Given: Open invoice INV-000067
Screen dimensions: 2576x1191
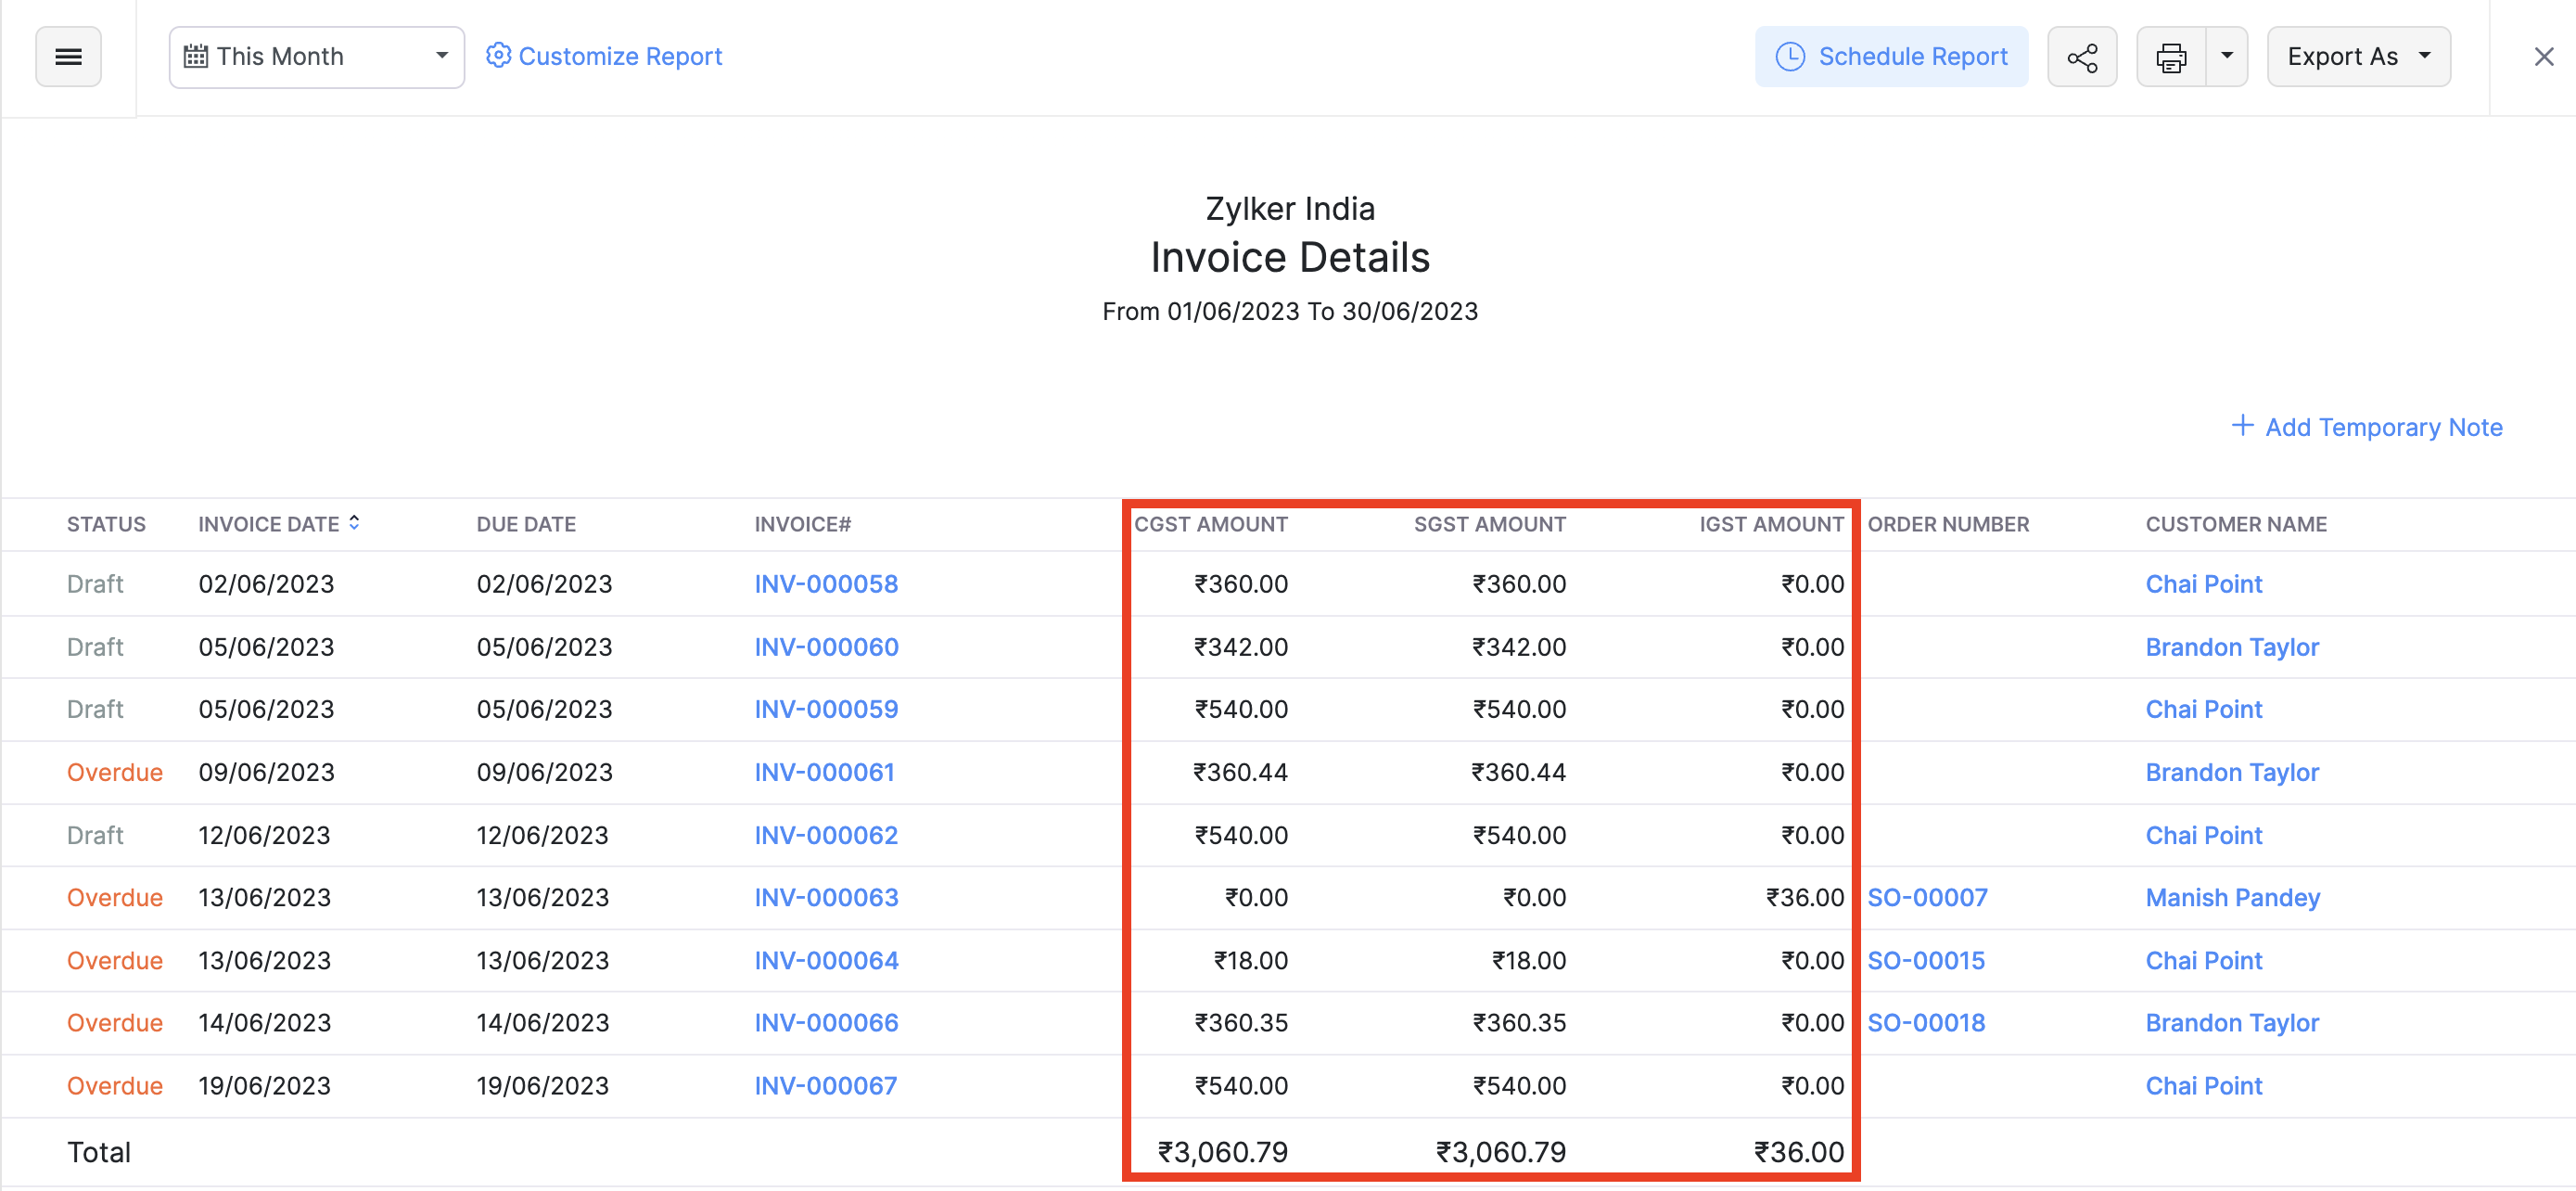Looking at the screenshot, I should click(x=825, y=1085).
